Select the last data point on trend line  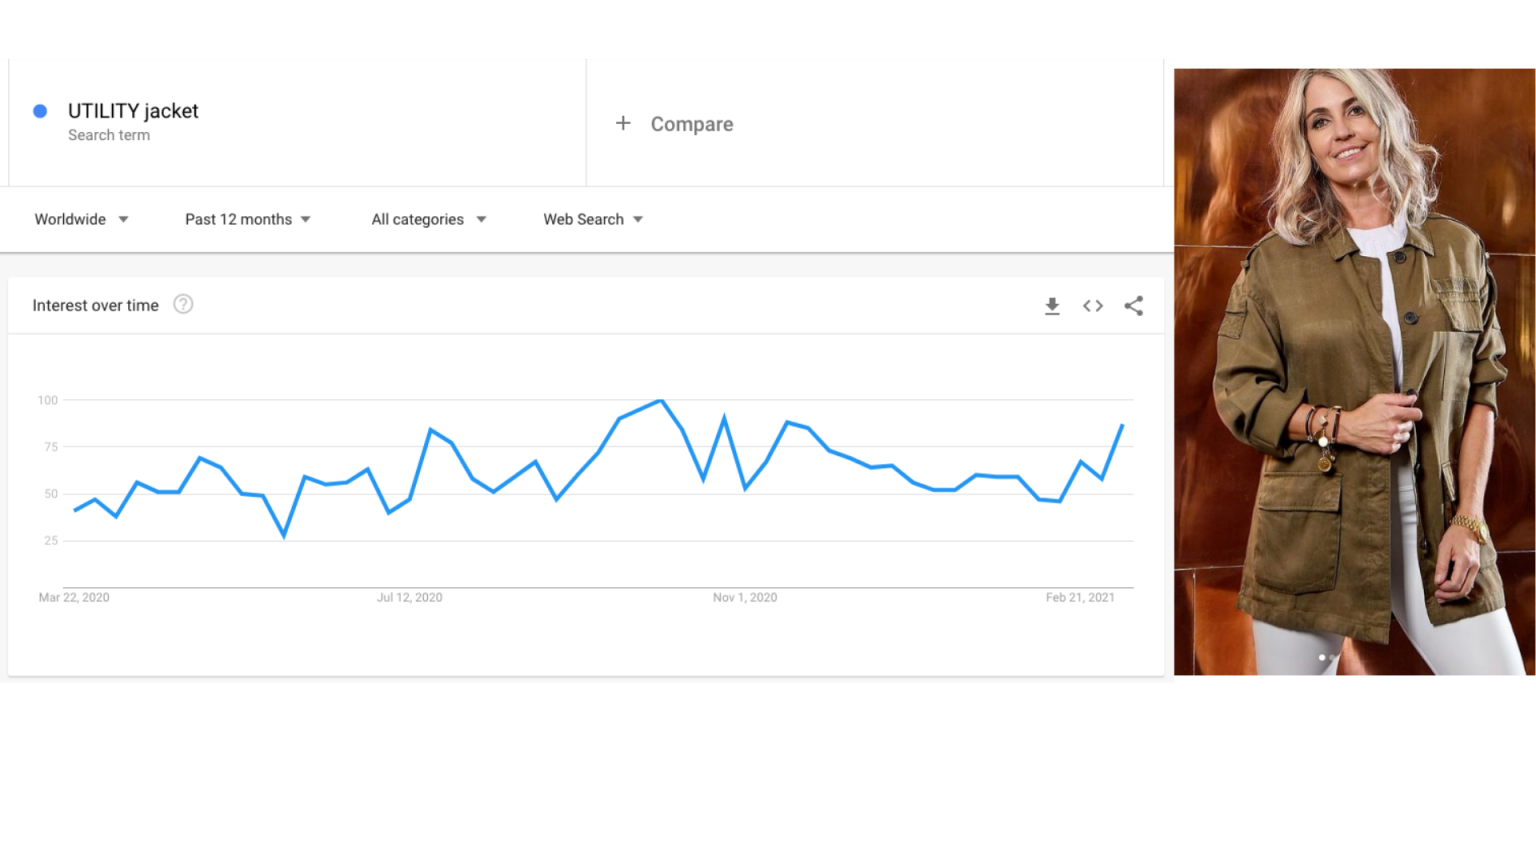[x=1122, y=426]
